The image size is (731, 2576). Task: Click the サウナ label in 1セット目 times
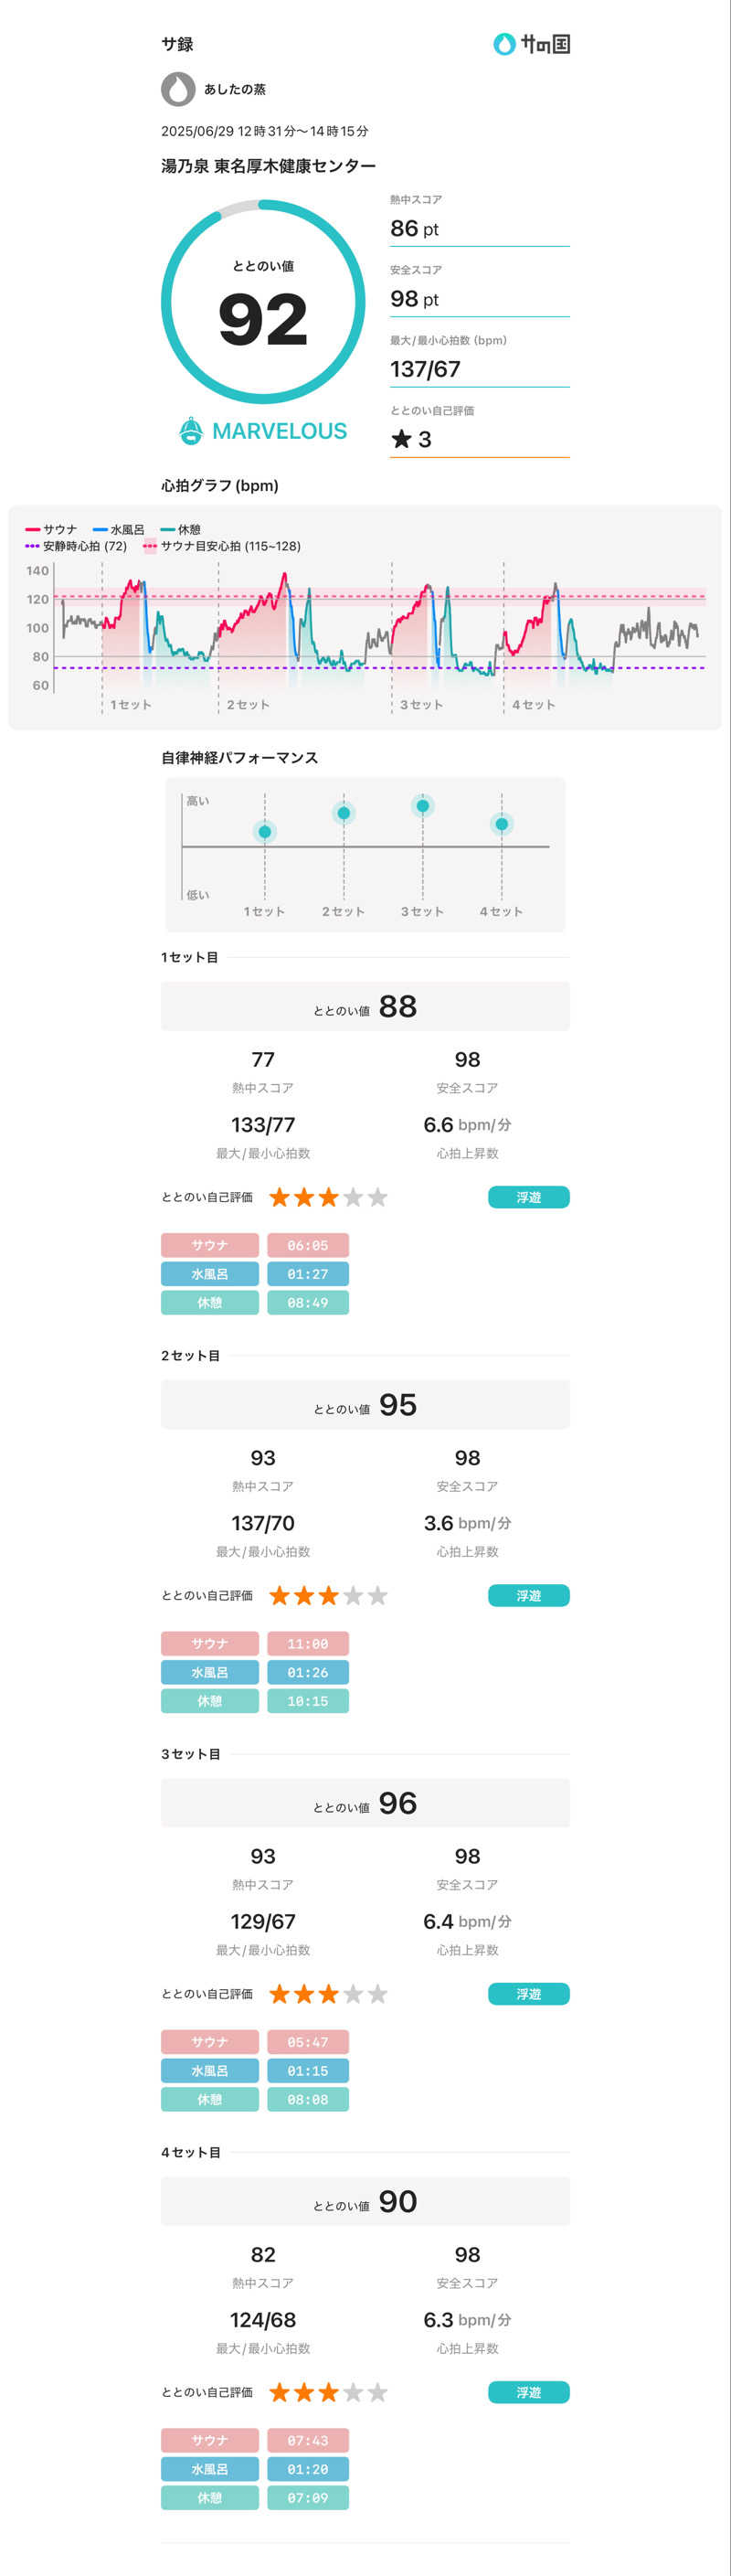coord(210,1245)
